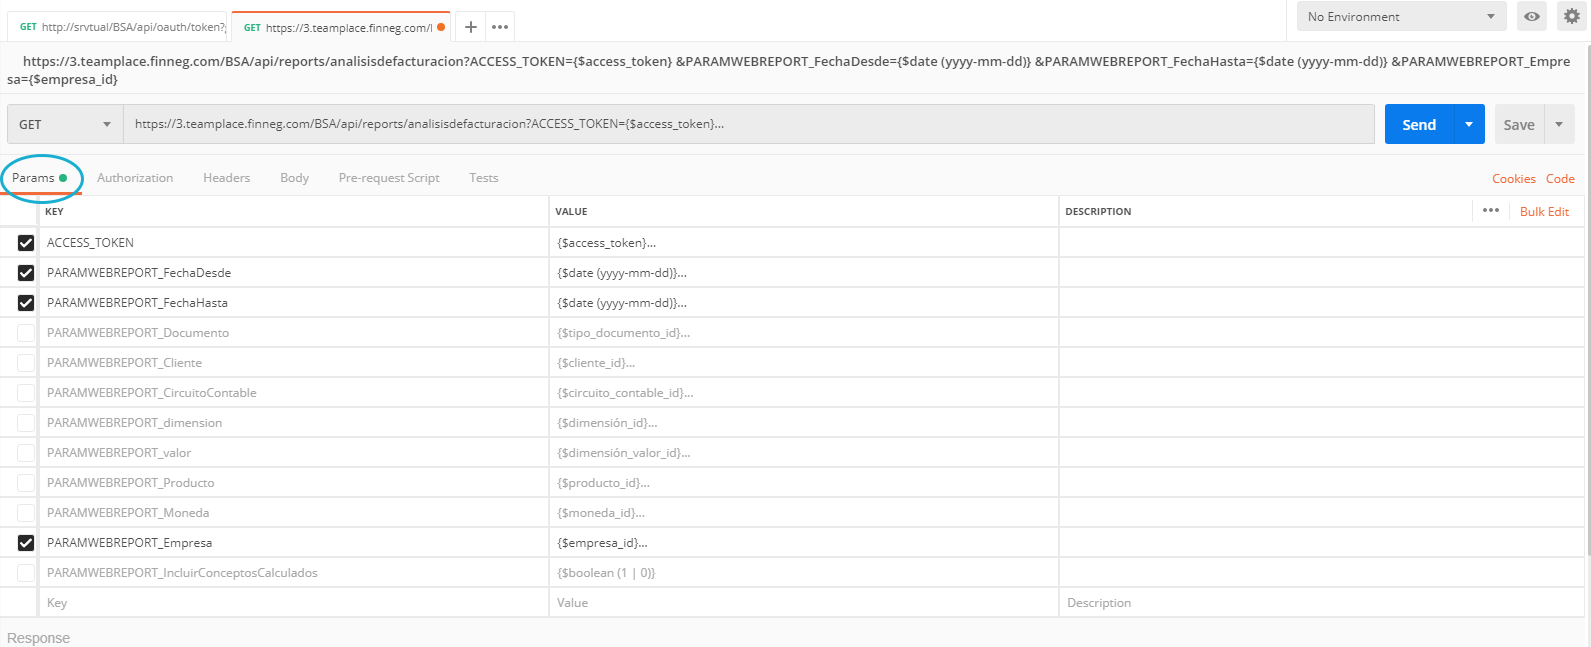Click the {$empresa_id} value cell
The width and height of the screenshot is (1591, 647).
coord(803,543)
